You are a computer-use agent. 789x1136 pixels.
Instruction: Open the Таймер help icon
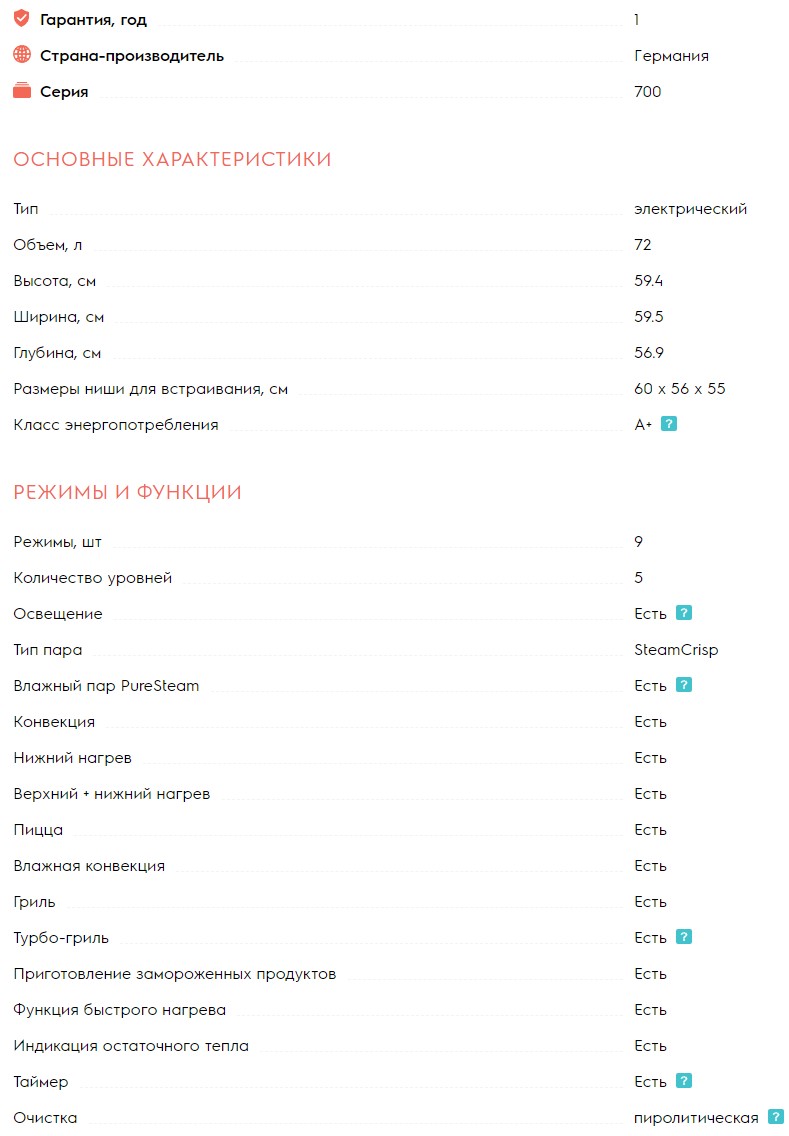coord(684,1081)
